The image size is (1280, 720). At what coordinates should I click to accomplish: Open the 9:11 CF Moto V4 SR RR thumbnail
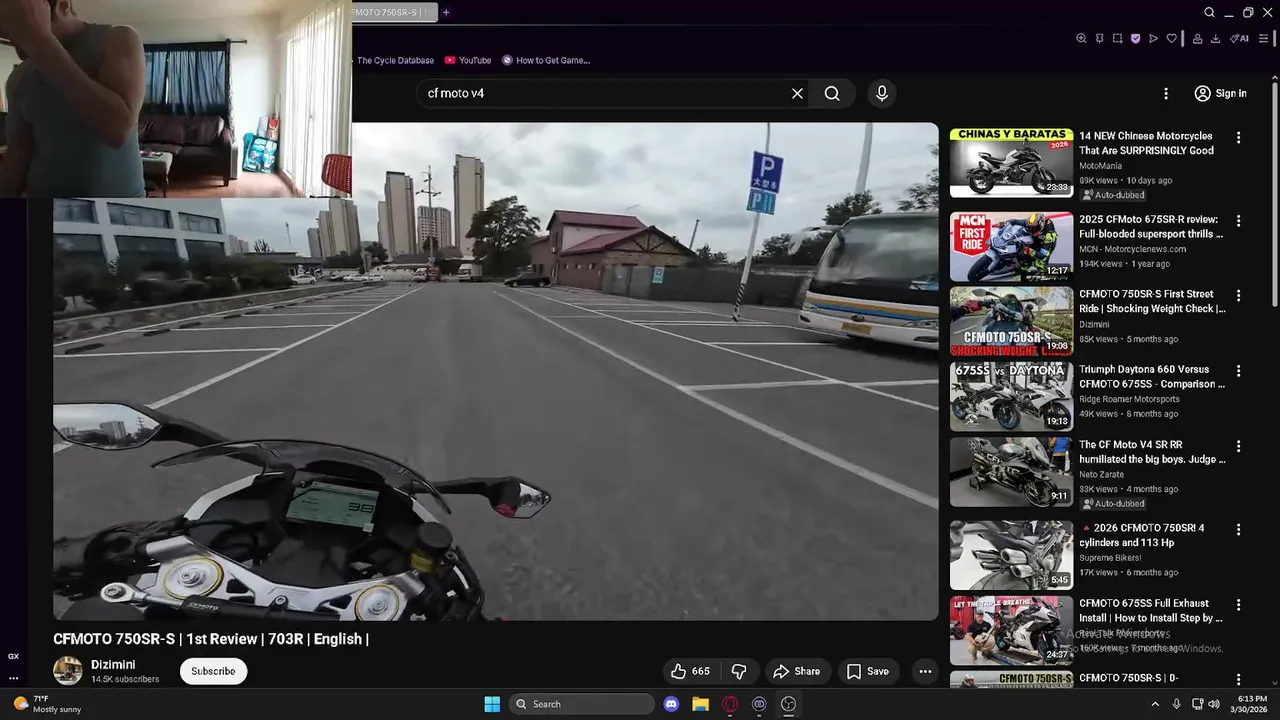tap(1011, 471)
